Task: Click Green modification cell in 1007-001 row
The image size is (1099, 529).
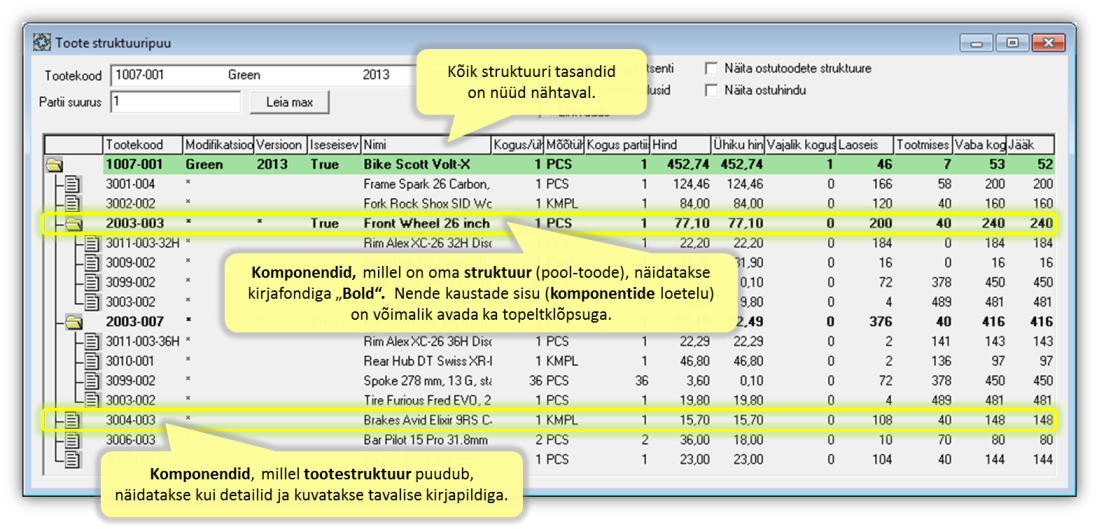Action: [203, 165]
